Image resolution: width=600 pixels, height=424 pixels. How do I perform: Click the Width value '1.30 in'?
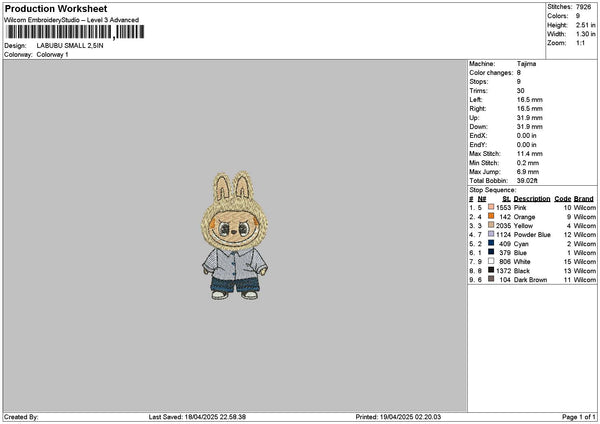coord(585,34)
